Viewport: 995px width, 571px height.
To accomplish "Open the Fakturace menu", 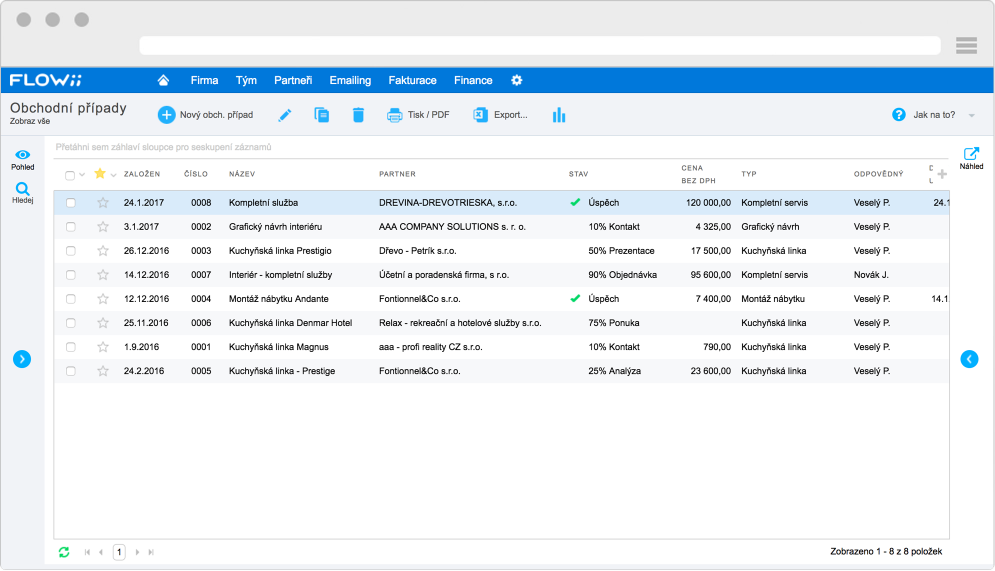I will tap(412, 80).
